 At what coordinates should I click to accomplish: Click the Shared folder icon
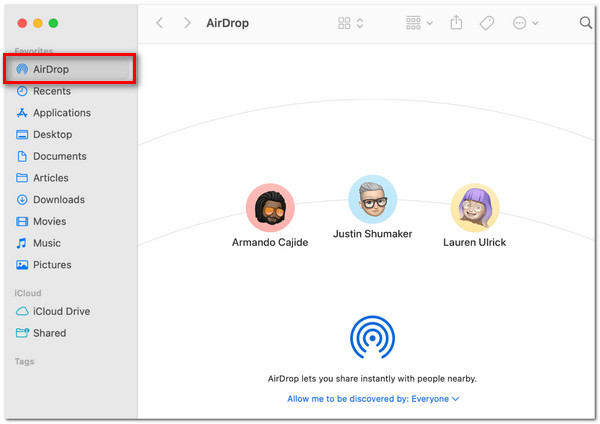coord(22,333)
